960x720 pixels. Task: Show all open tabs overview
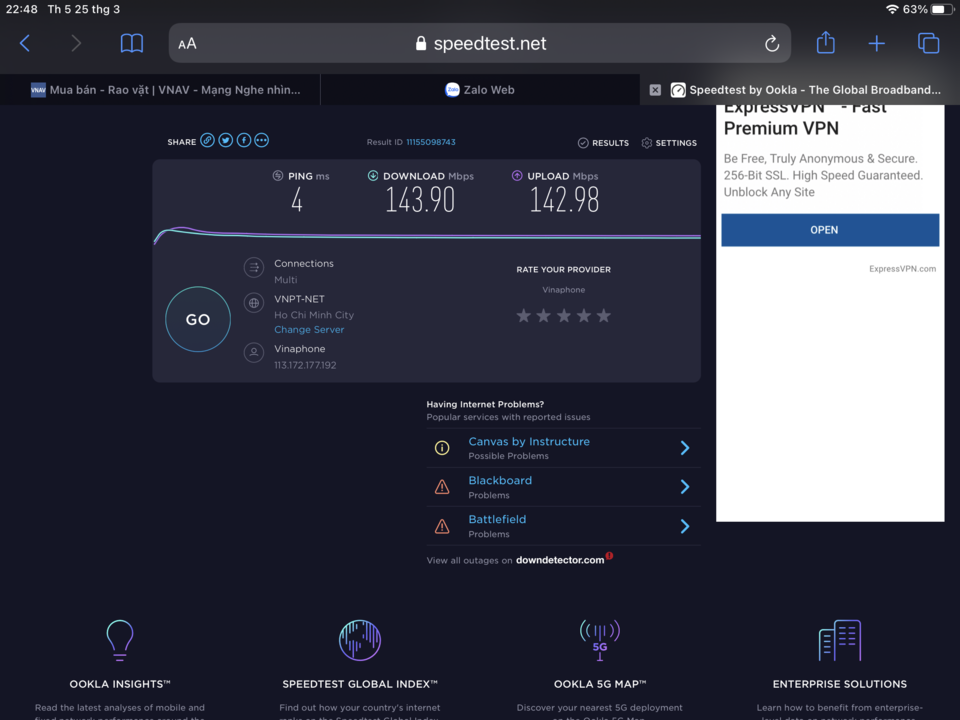928,43
